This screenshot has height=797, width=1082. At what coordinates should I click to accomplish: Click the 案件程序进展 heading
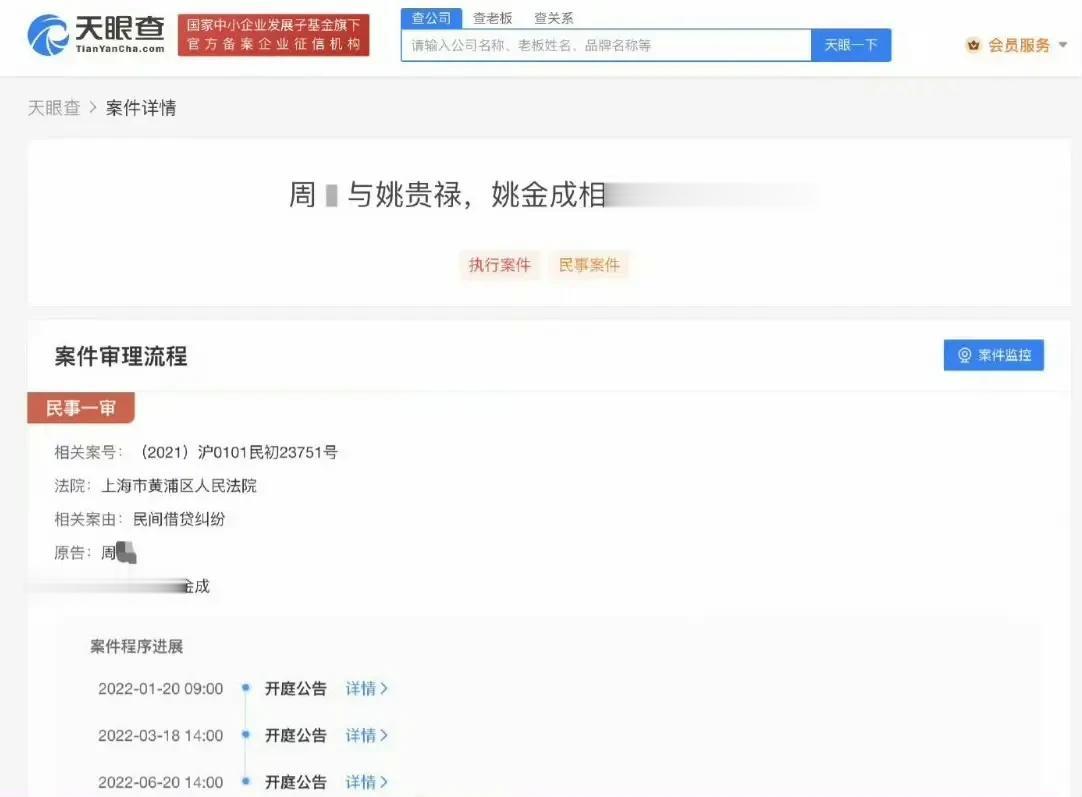point(137,647)
